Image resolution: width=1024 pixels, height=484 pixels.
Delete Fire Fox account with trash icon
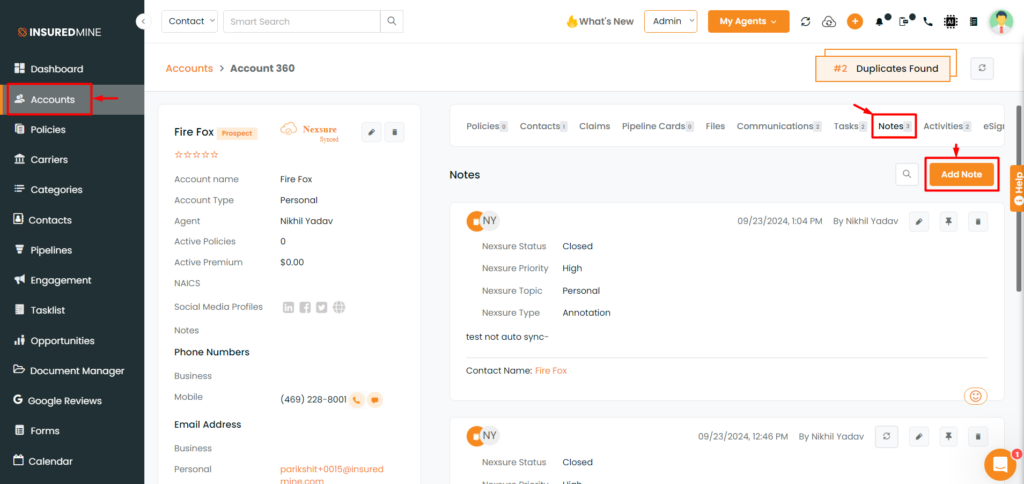pos(394,132)
